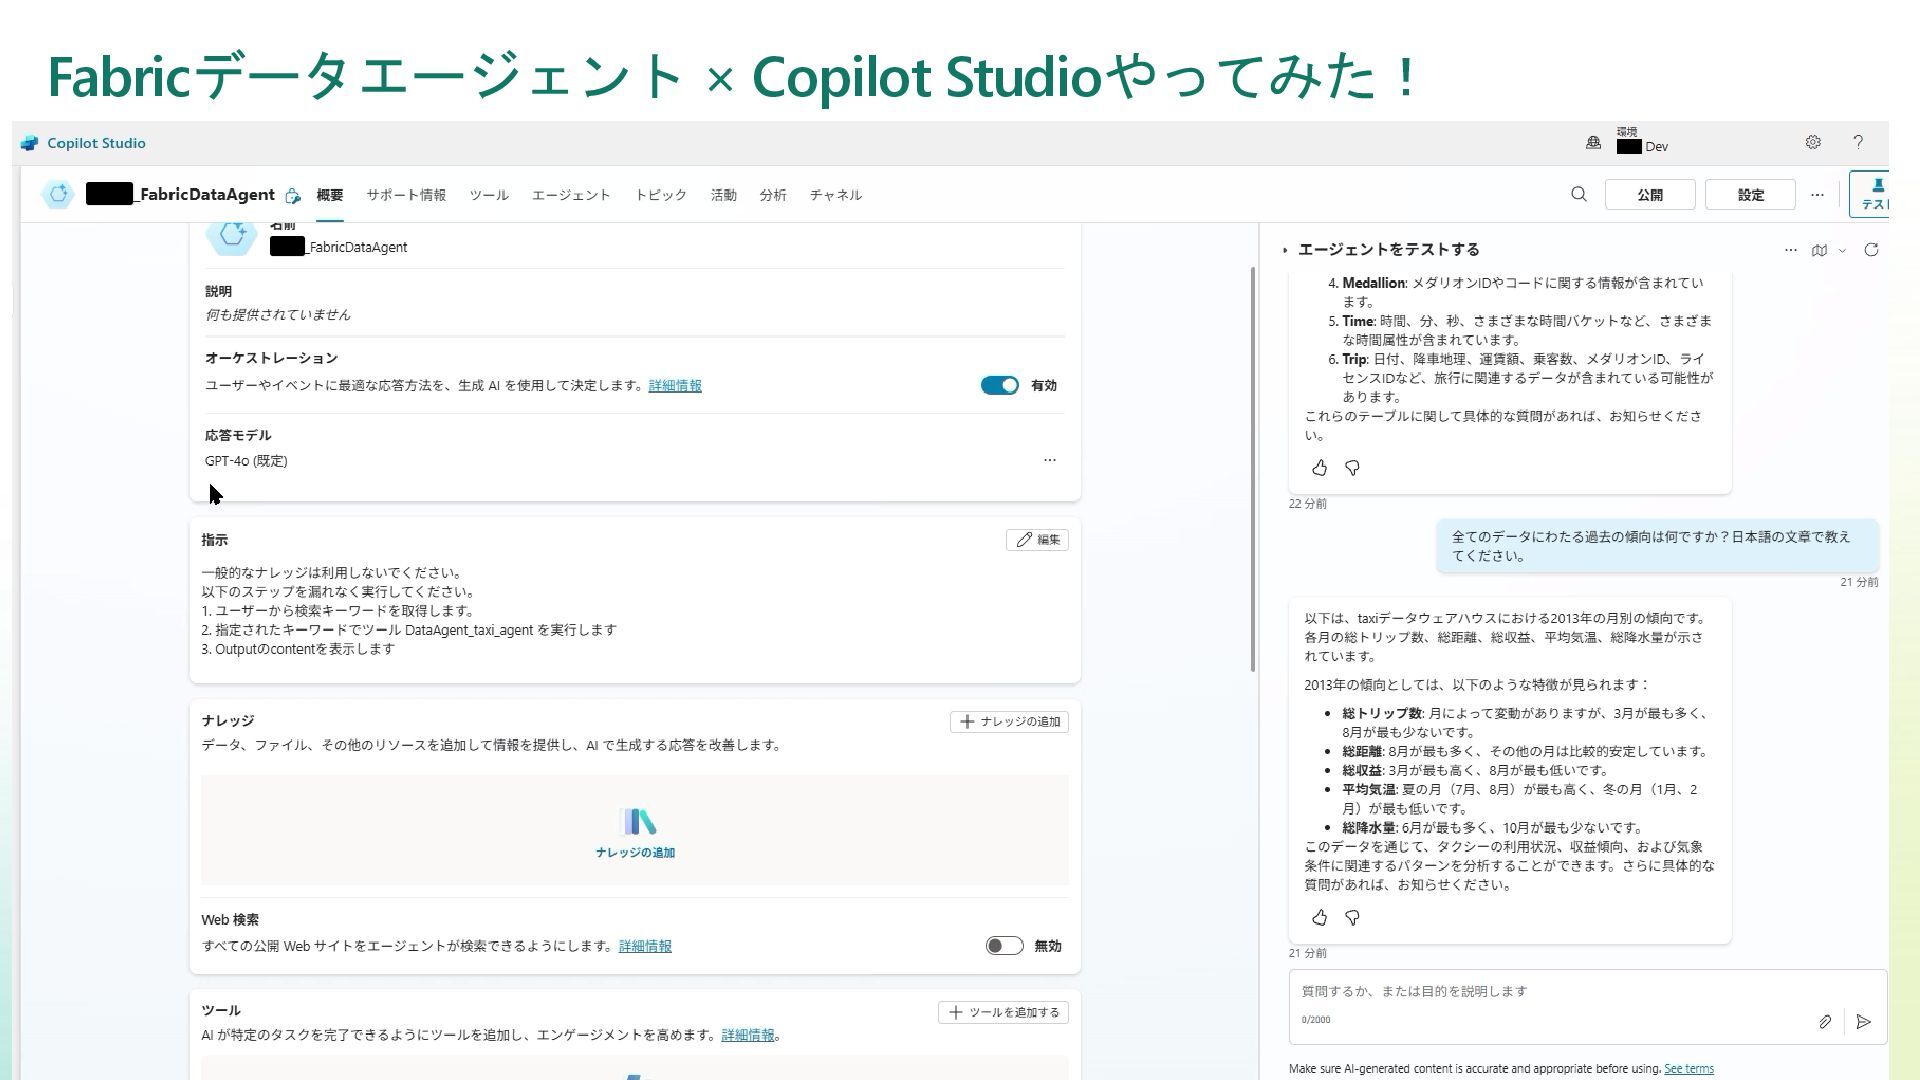Click the 設定 button
Image resolution: width=1920 pixels, height=1080 pixels.
pos(1750,194)
